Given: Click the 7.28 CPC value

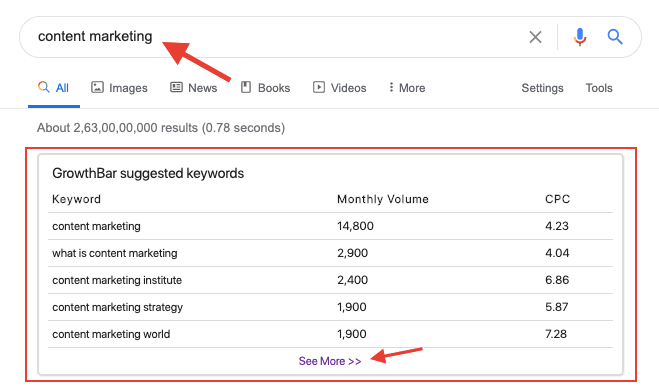Looking at the screenshot, I should coord(556,334).
